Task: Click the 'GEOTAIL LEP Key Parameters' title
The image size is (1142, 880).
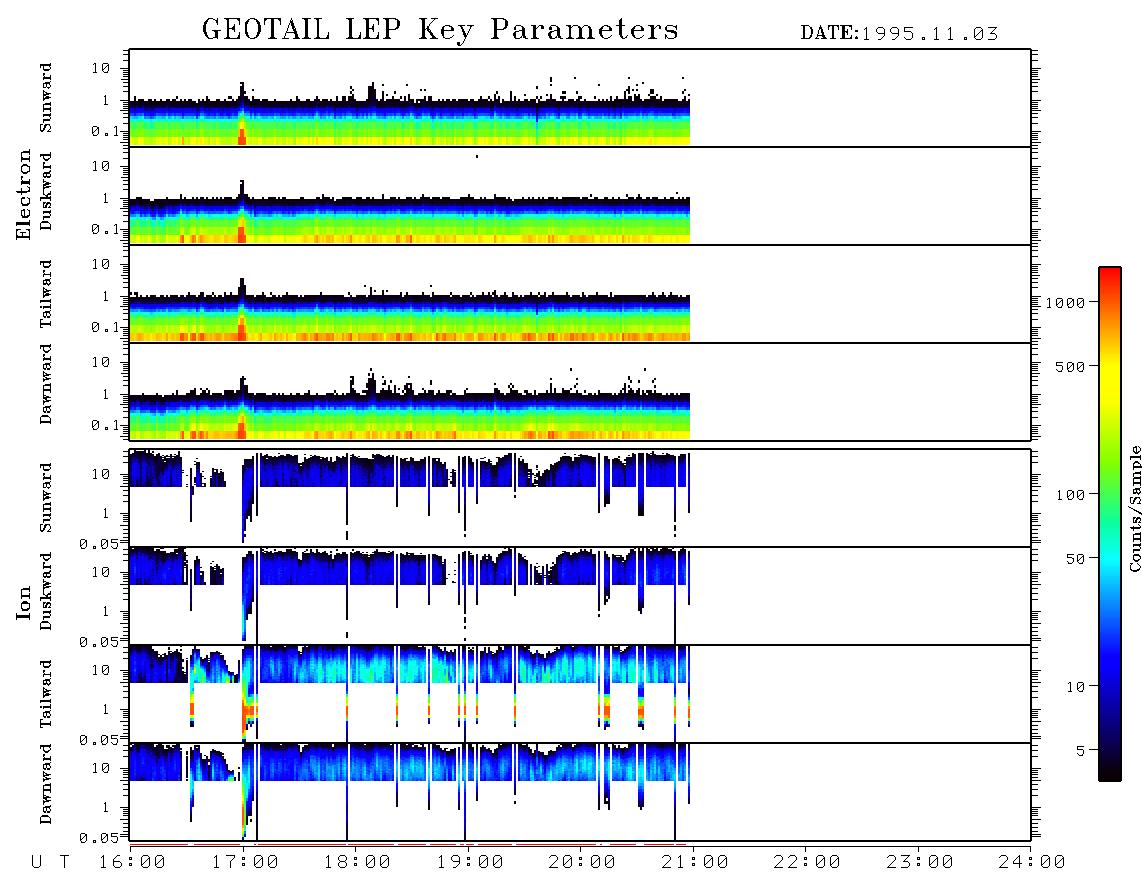Action: point(440,31)
